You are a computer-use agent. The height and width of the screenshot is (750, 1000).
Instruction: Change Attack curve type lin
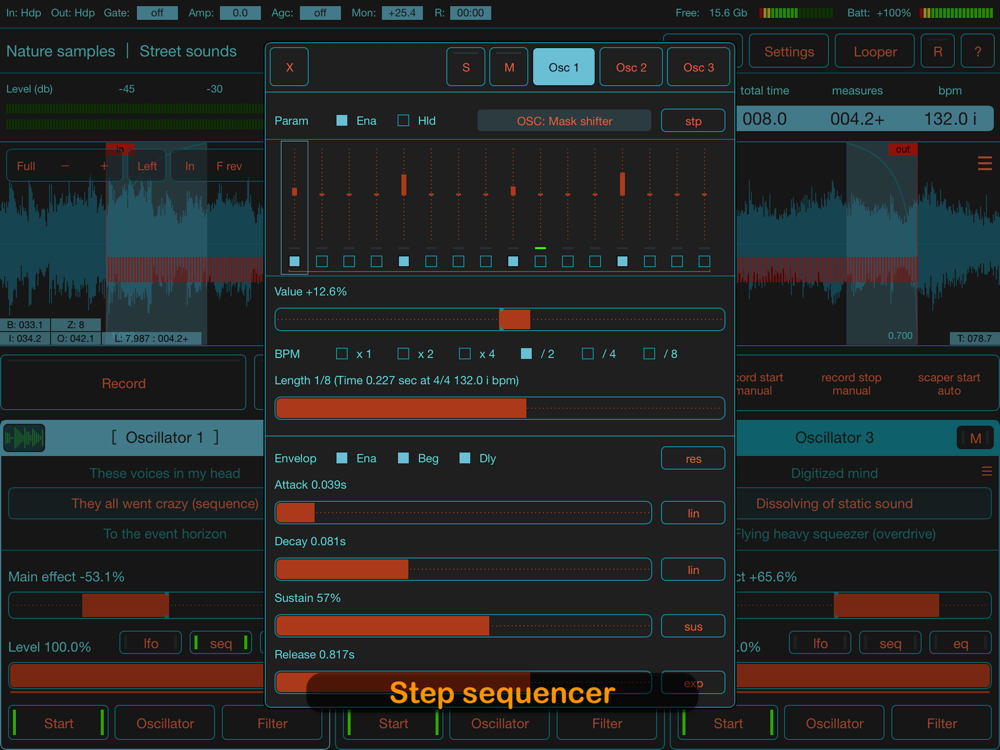pos(693,513)
